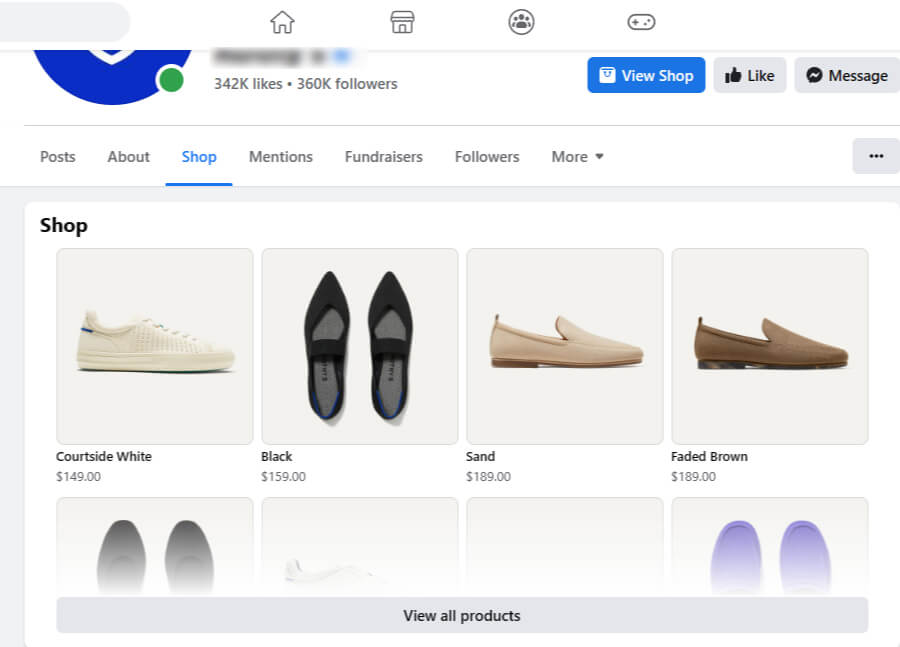This screenshot has width=900, height=647.
Task: Open the Mentions tab
Action: [281, 157]
